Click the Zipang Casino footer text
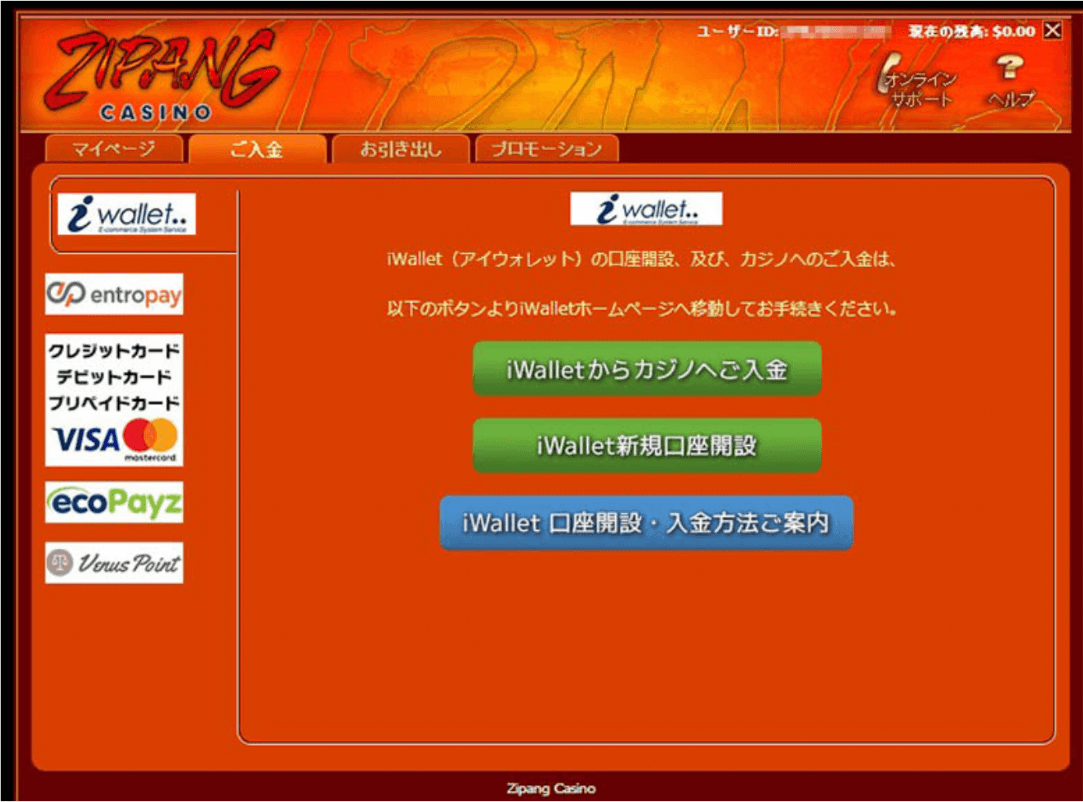 pyautogui.click(x=550, y=788)
